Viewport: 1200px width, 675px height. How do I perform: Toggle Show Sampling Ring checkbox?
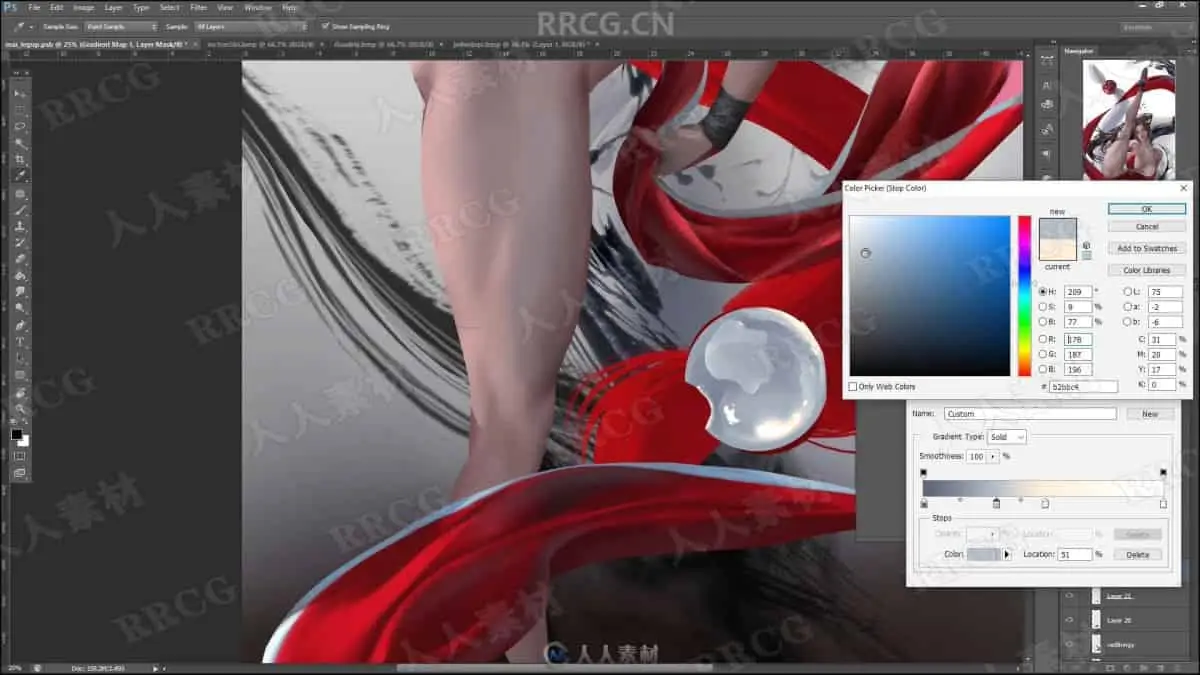(325, 27)
